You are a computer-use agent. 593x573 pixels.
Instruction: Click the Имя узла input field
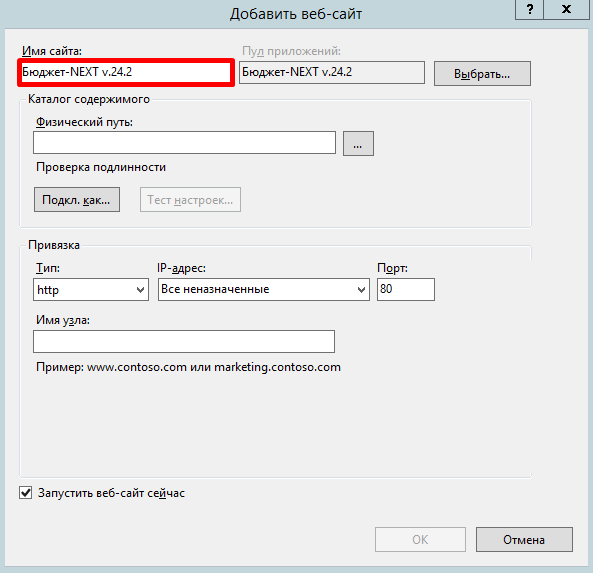coord(184,342)
